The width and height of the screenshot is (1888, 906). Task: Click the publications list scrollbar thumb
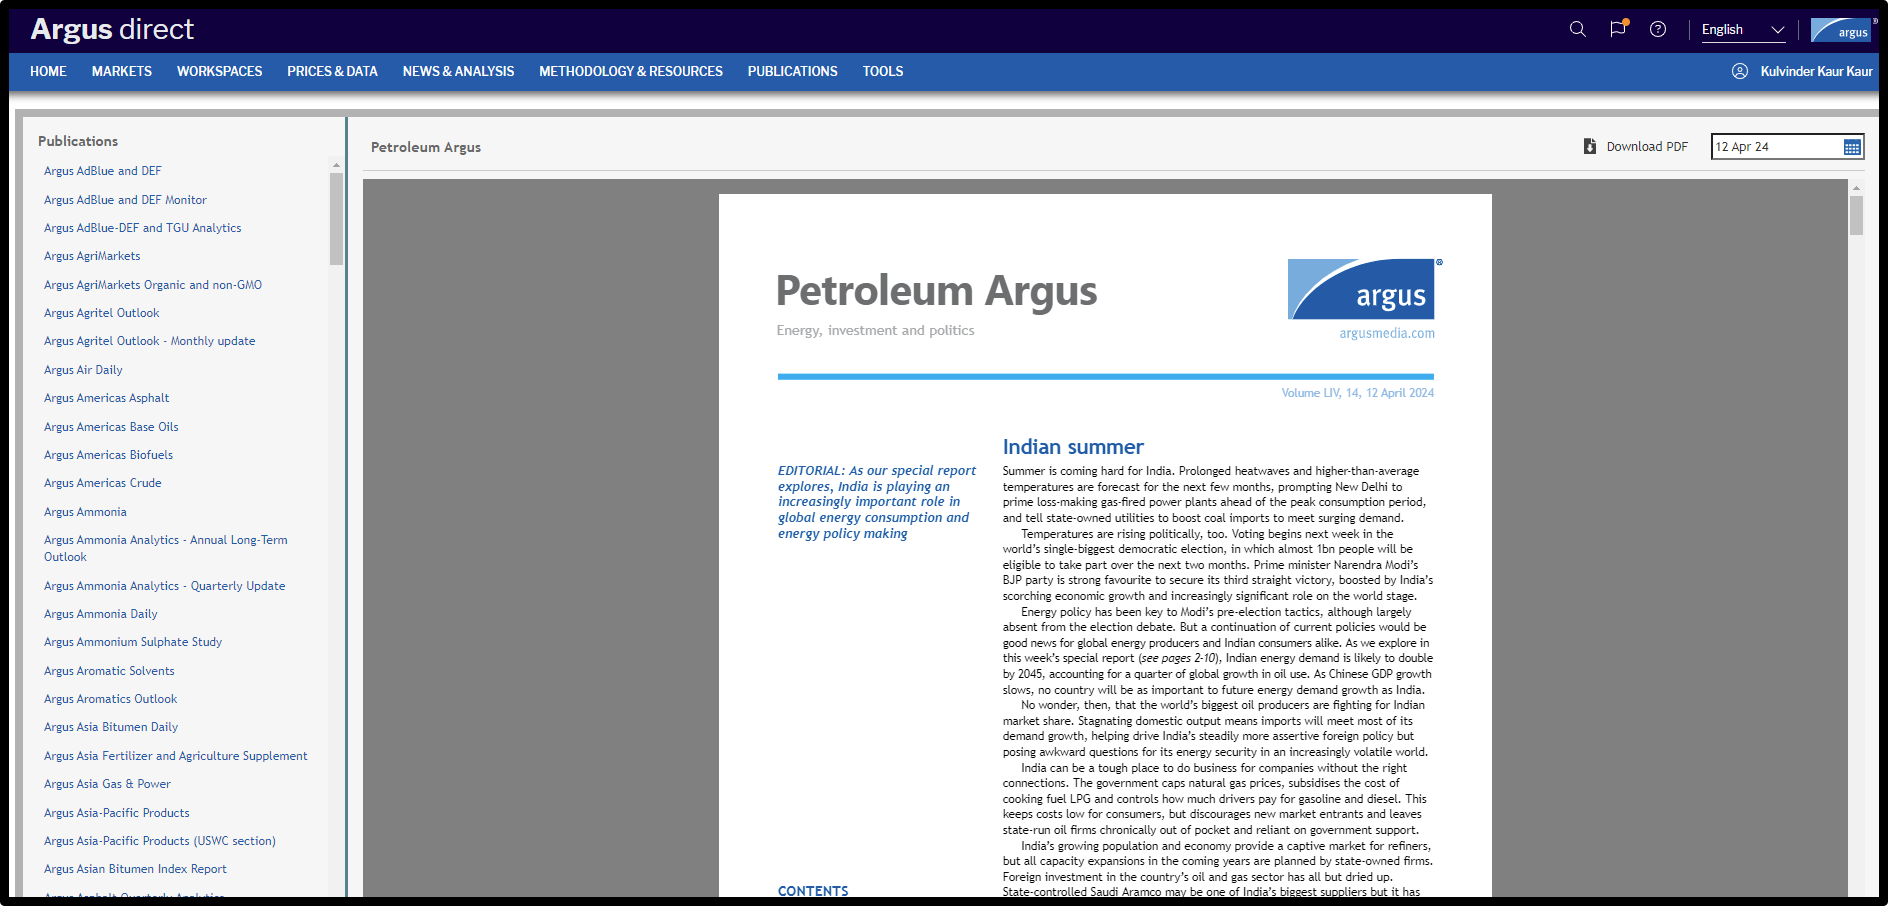[x=336, y=219]
